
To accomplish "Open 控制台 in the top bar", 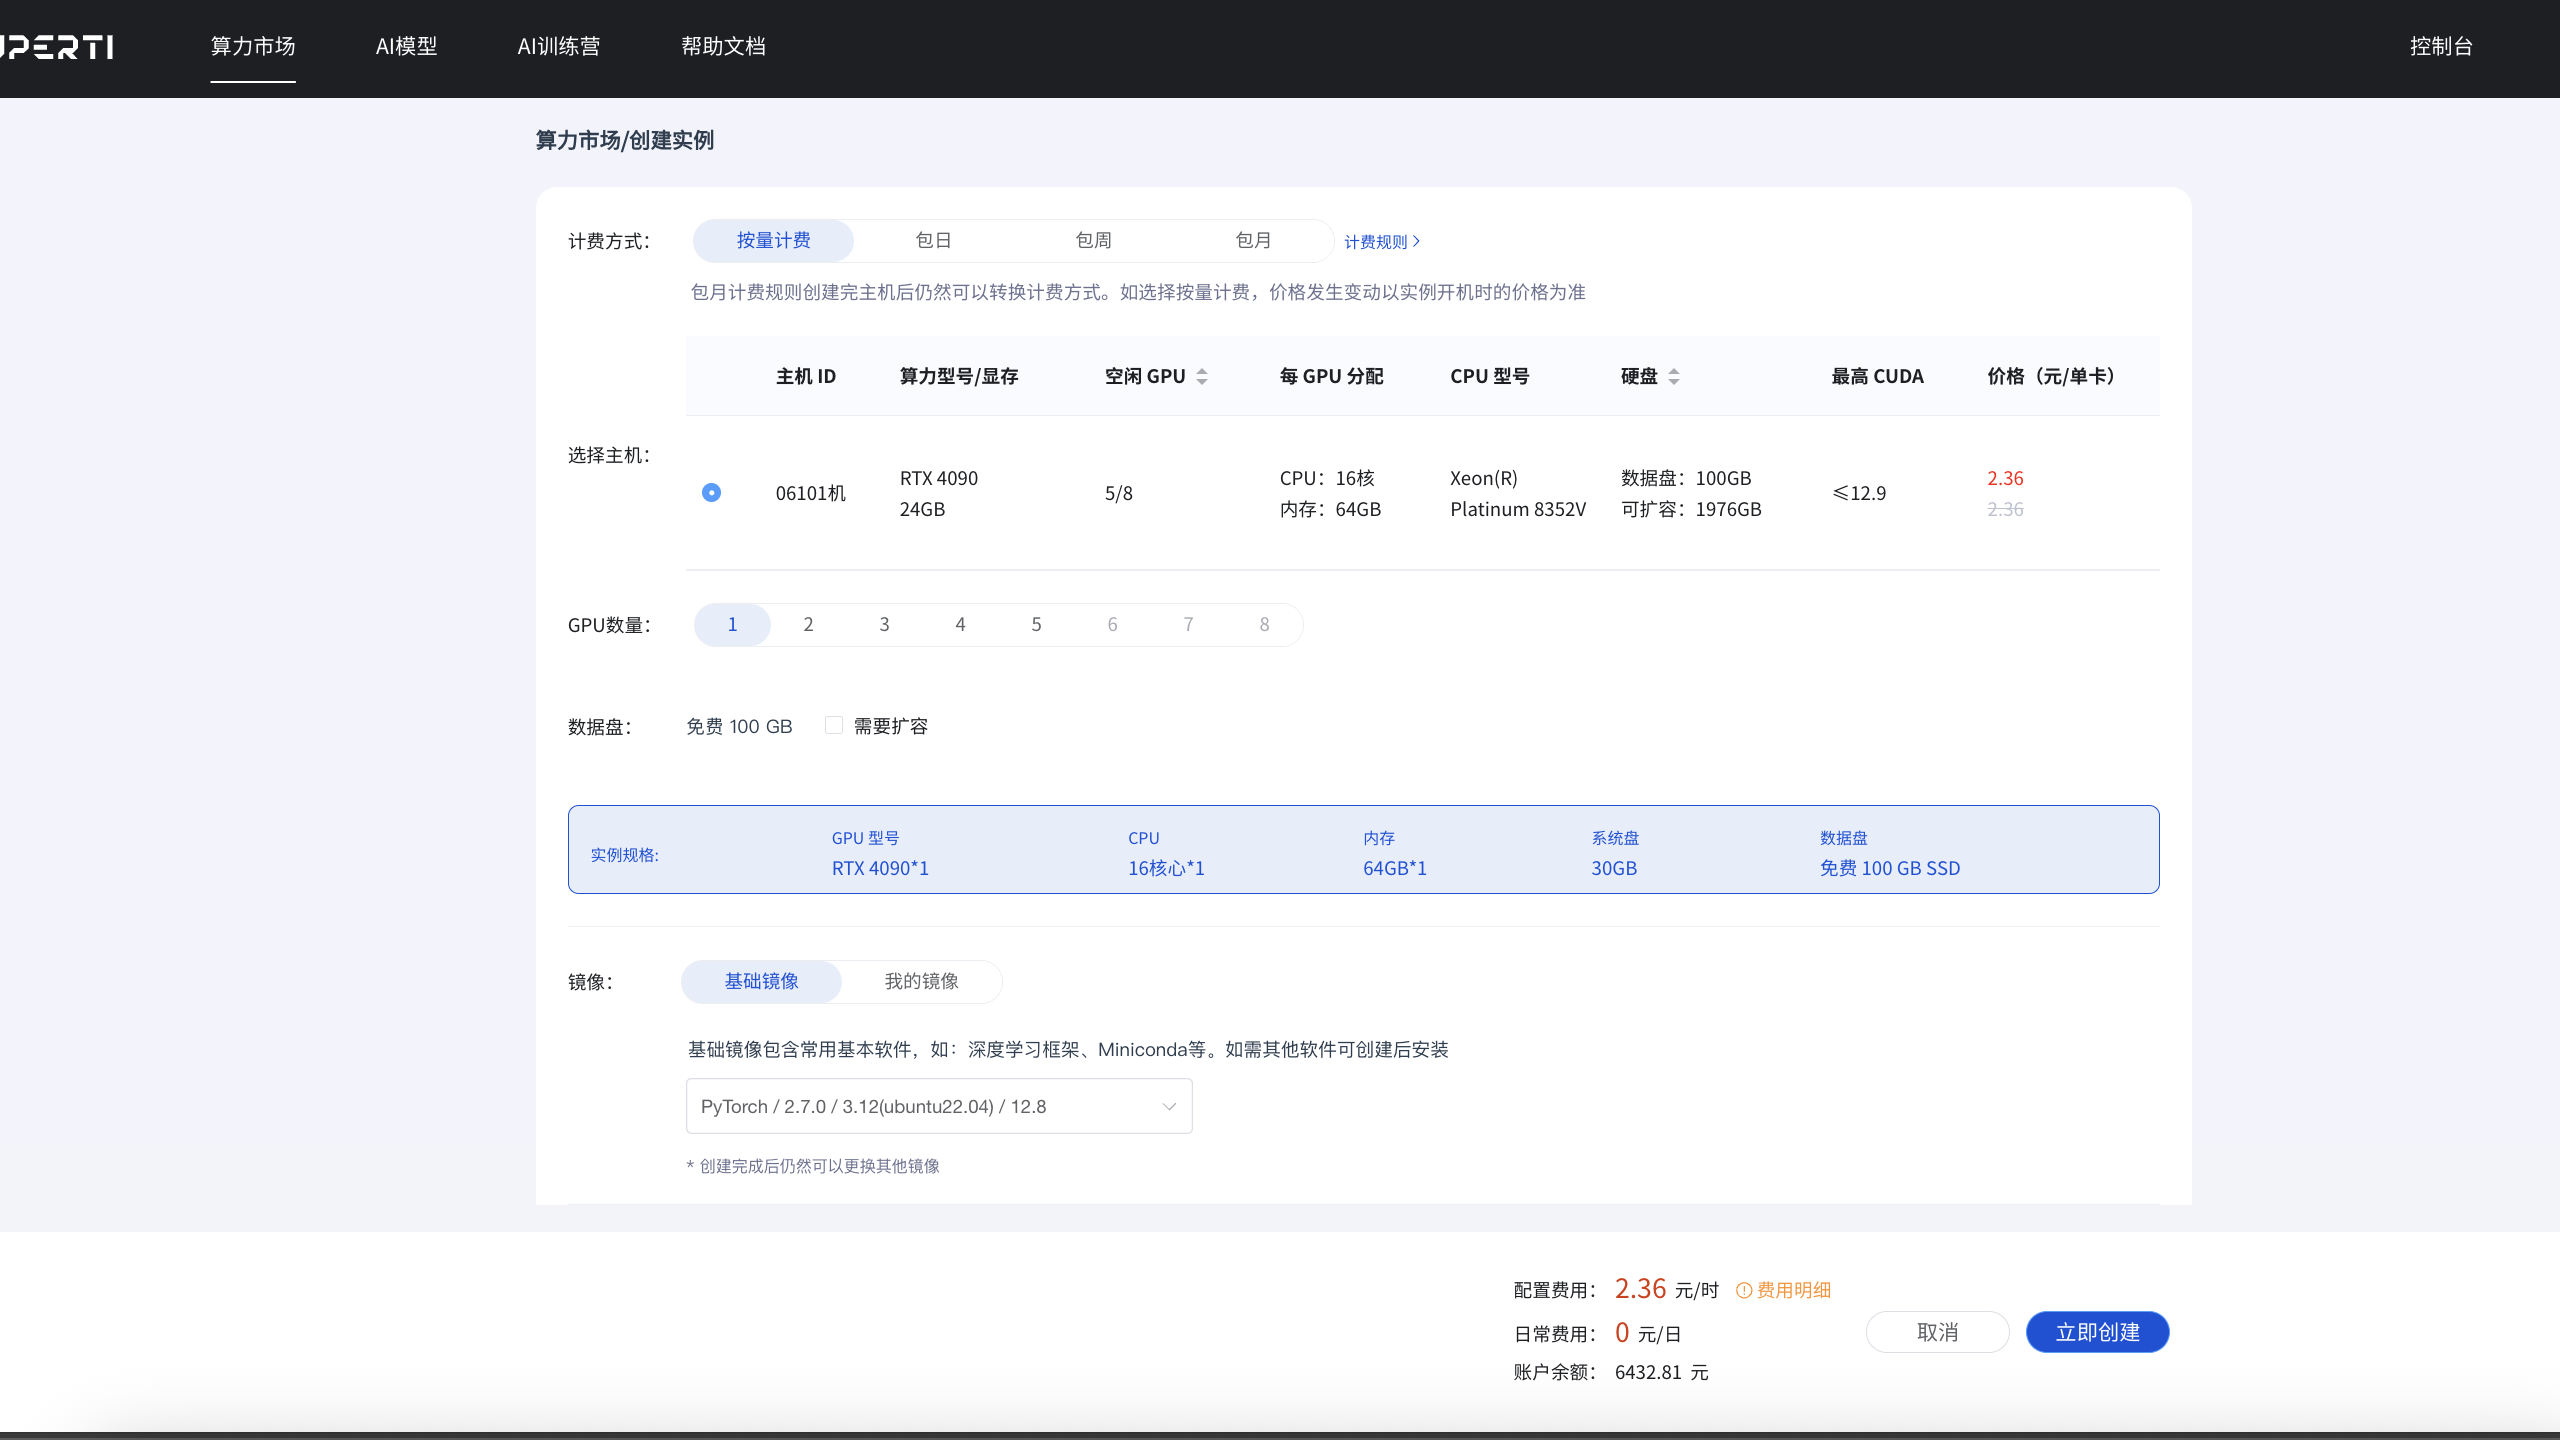I will click(x=2441, y=47).
